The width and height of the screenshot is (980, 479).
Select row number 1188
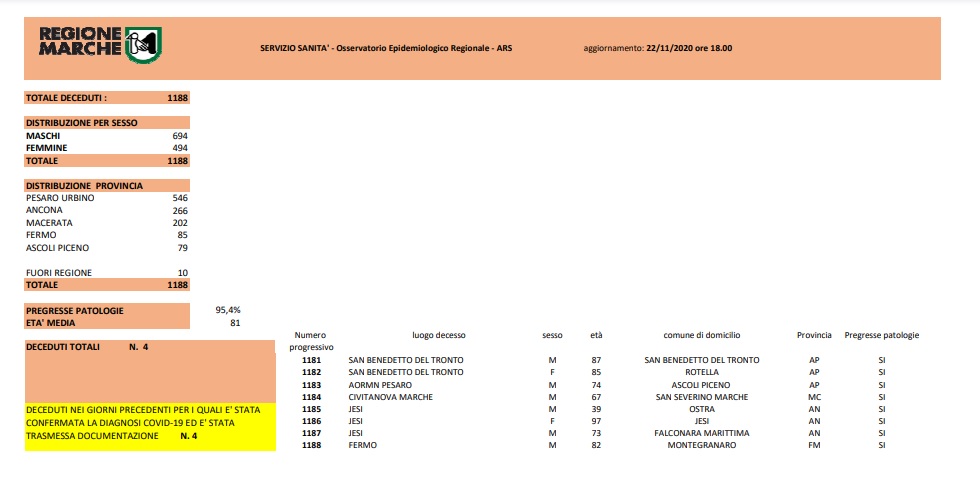(x=311, y=445)
